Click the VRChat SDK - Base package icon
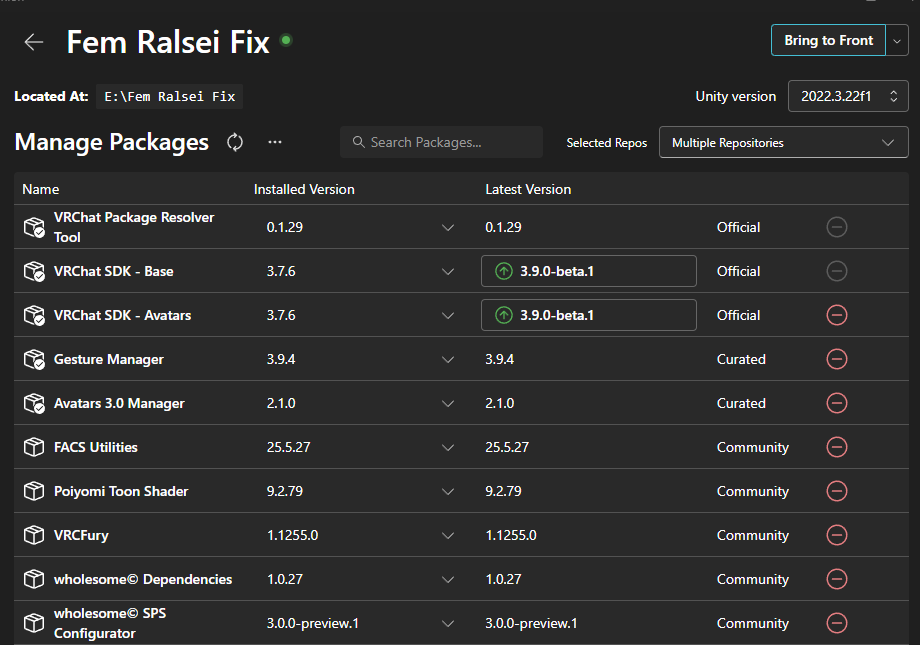 pos(34,271)
